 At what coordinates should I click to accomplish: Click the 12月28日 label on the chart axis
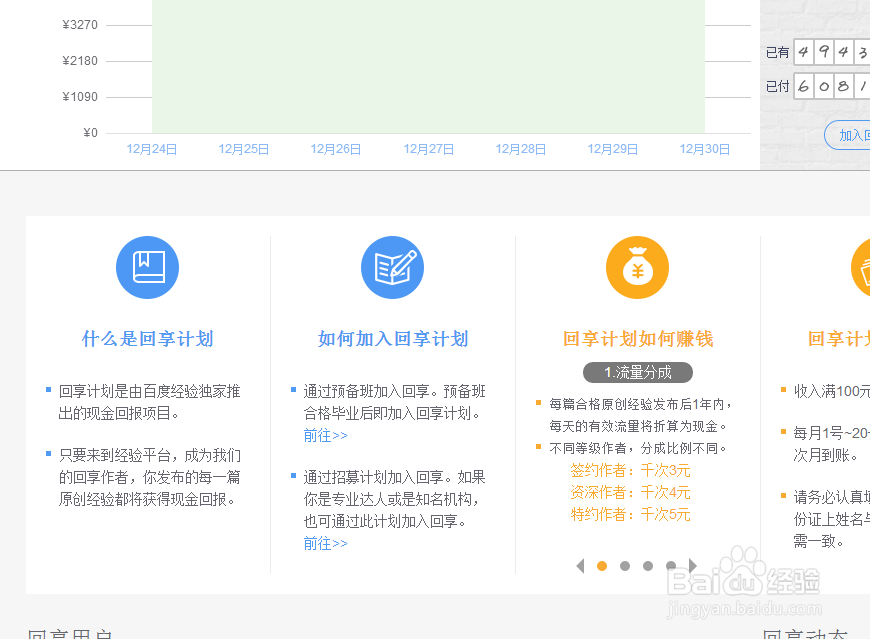(x=520, y=148)
